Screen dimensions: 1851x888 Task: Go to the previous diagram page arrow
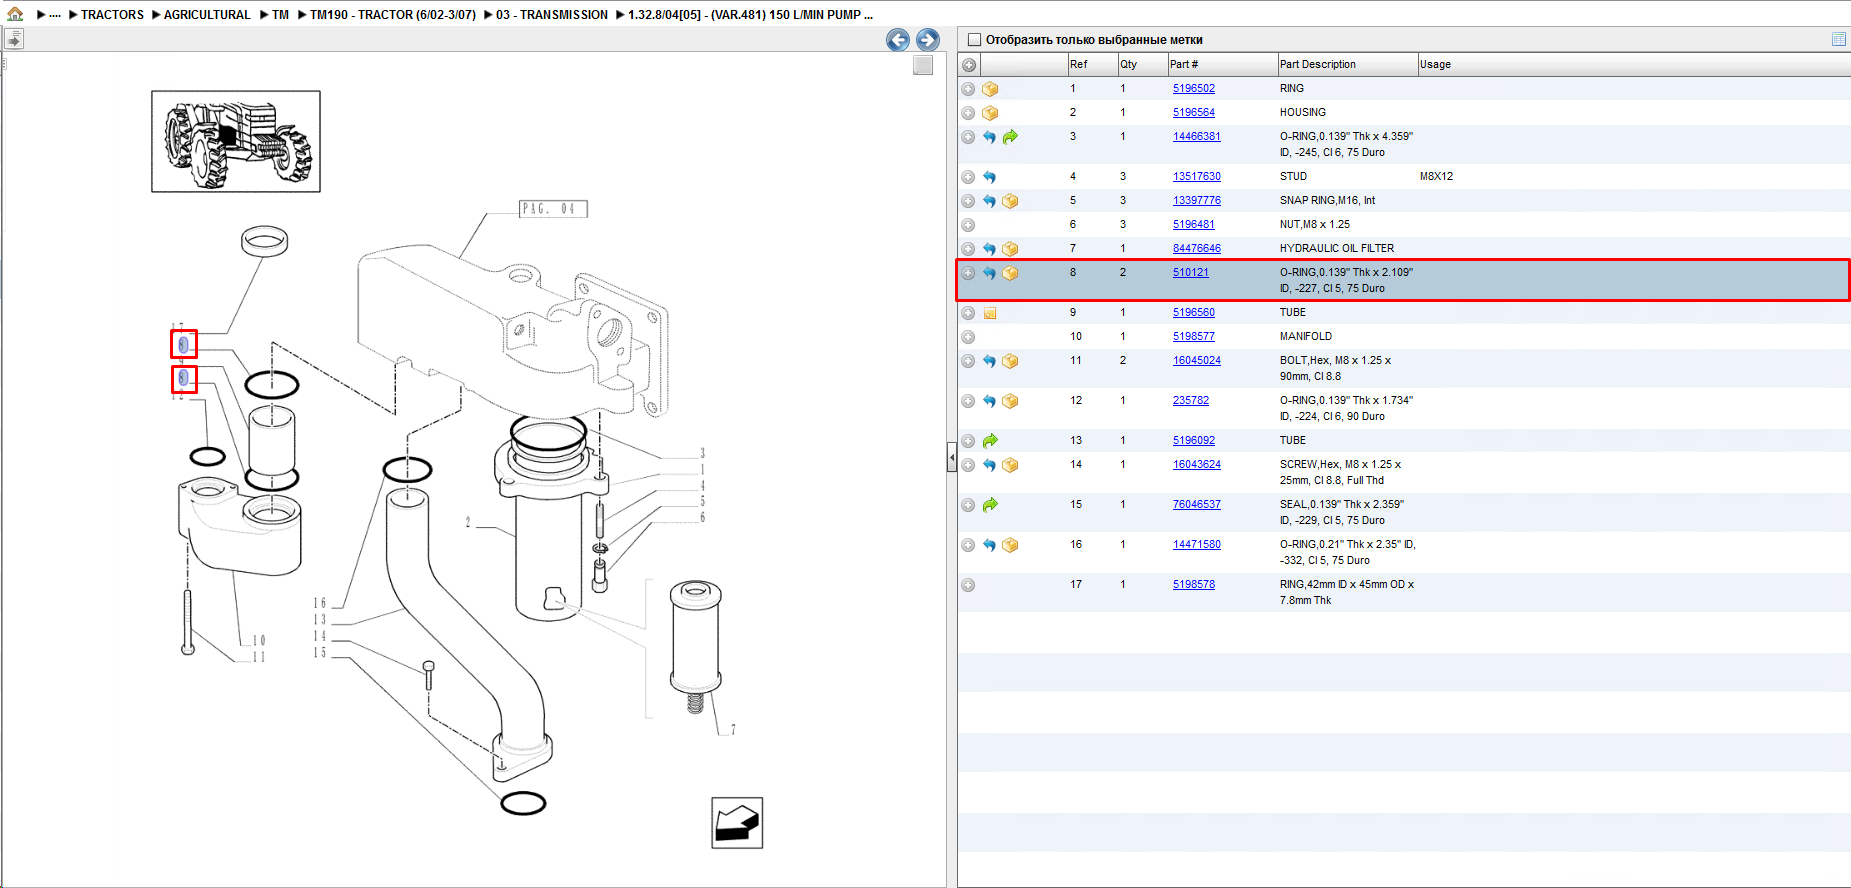point(898,40)
